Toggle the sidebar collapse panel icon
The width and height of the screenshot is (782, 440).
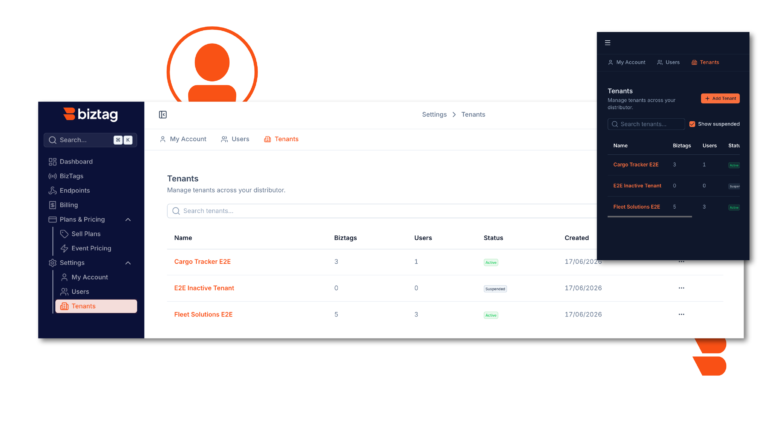(x=163, y=115)
